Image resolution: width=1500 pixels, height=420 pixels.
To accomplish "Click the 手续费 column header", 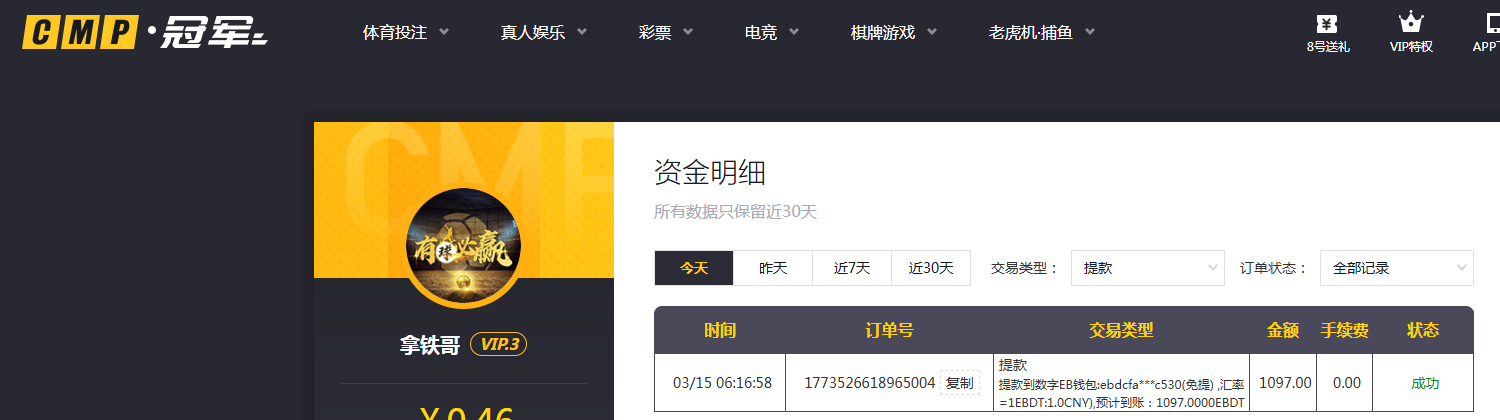I will (1345, 330).
